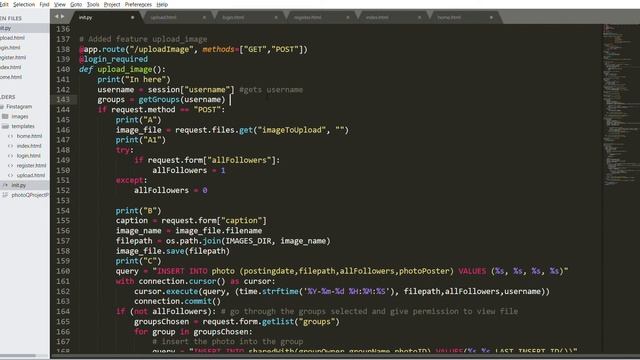Screen dimensions: 640x360
Task: Open the Help menu
Action: pos(162,4)
